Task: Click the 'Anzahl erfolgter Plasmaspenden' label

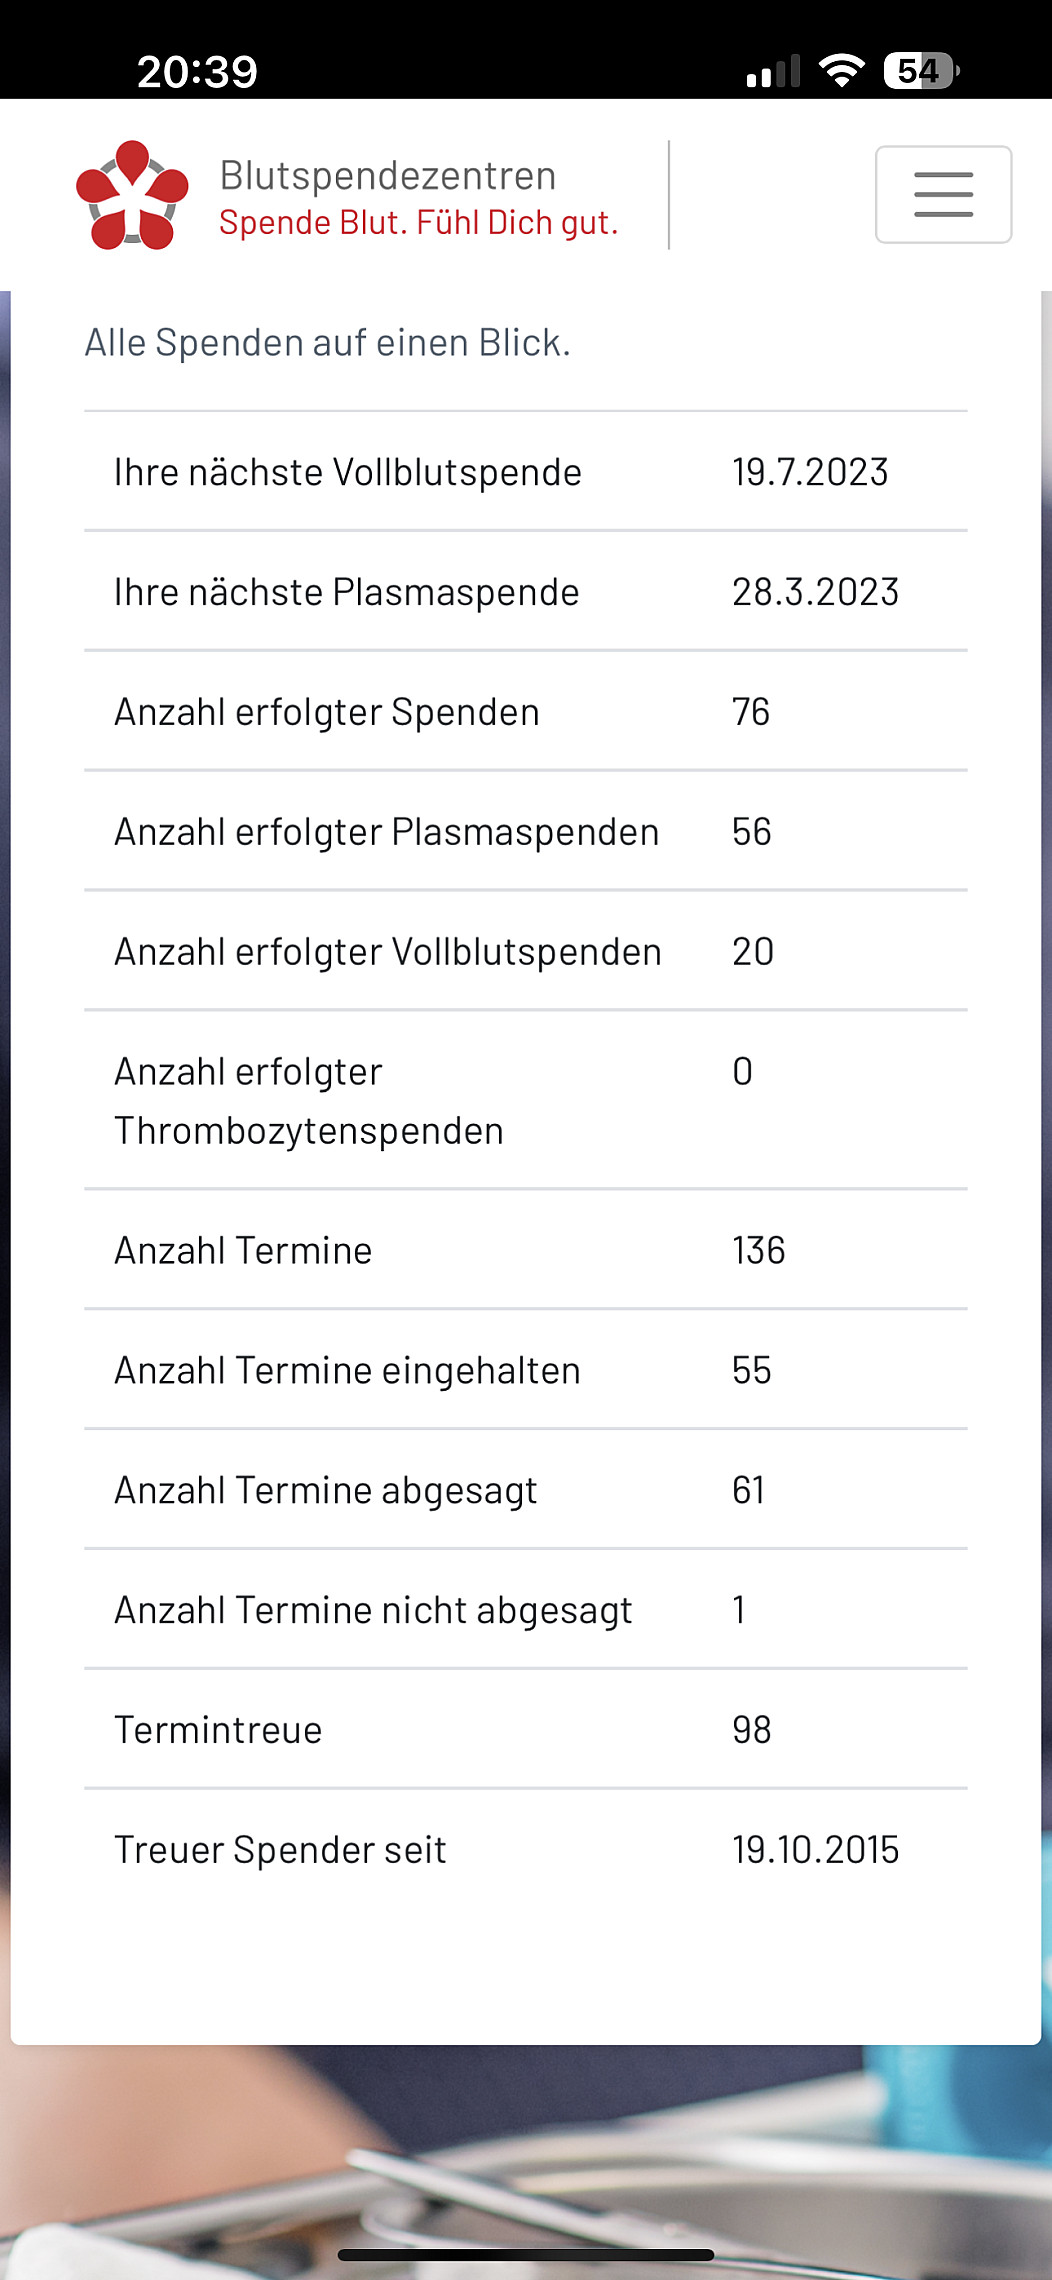Action: [387, 832]
